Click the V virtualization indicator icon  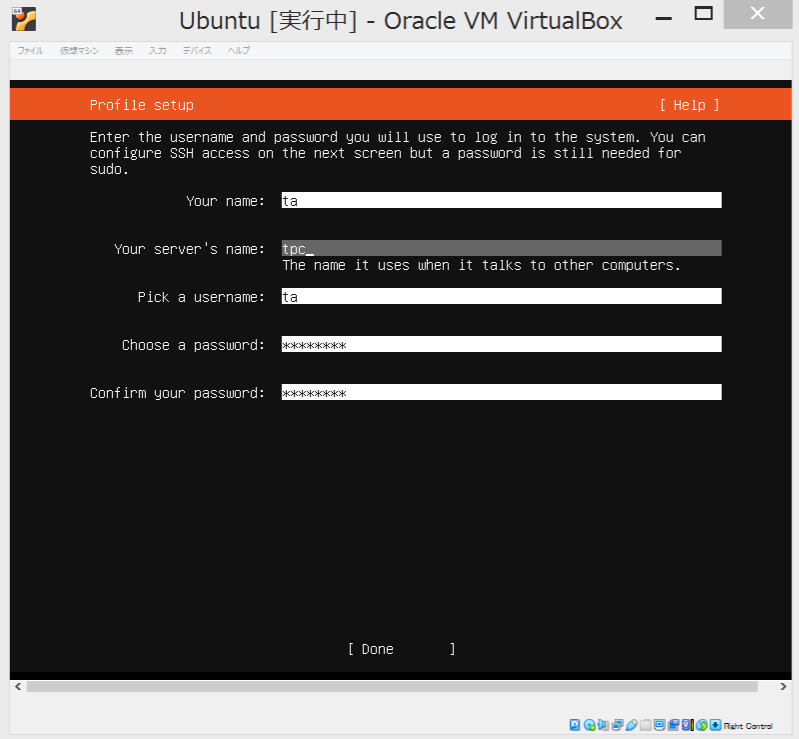point(687,725)
